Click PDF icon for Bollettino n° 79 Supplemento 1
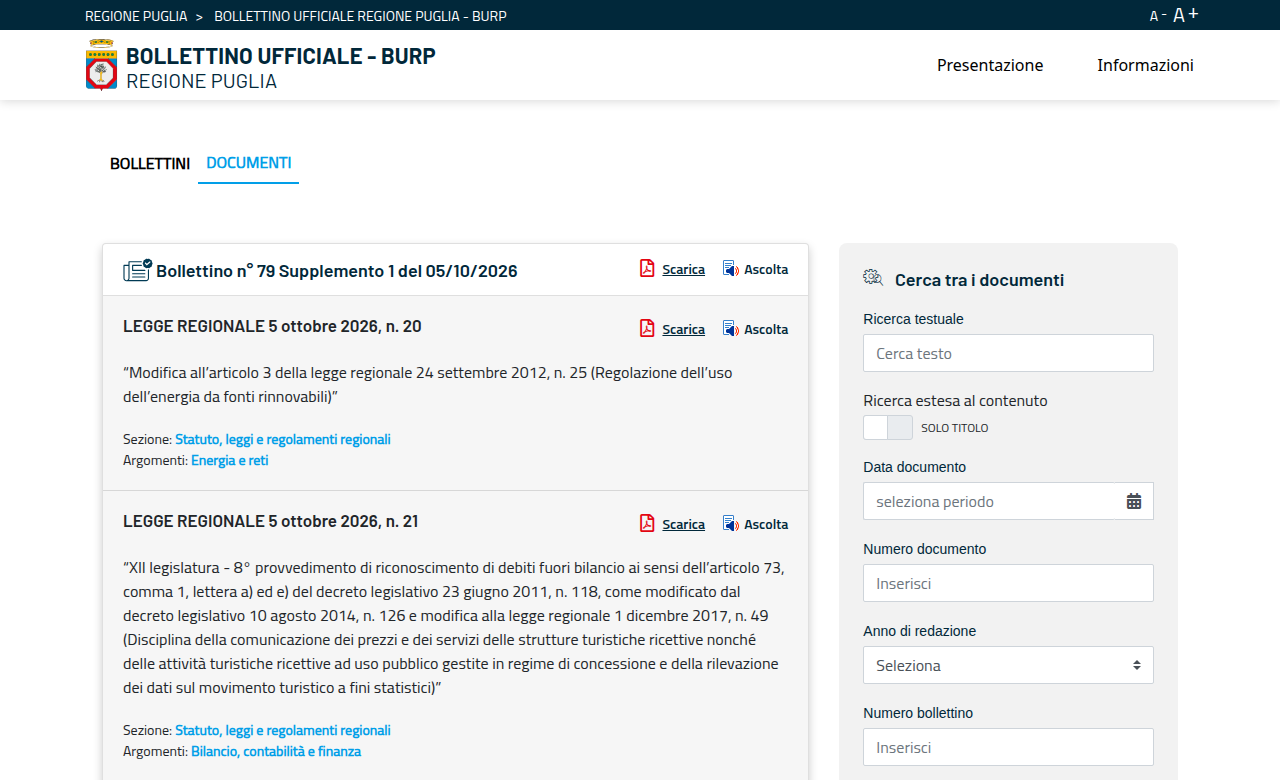 [647, 269]
